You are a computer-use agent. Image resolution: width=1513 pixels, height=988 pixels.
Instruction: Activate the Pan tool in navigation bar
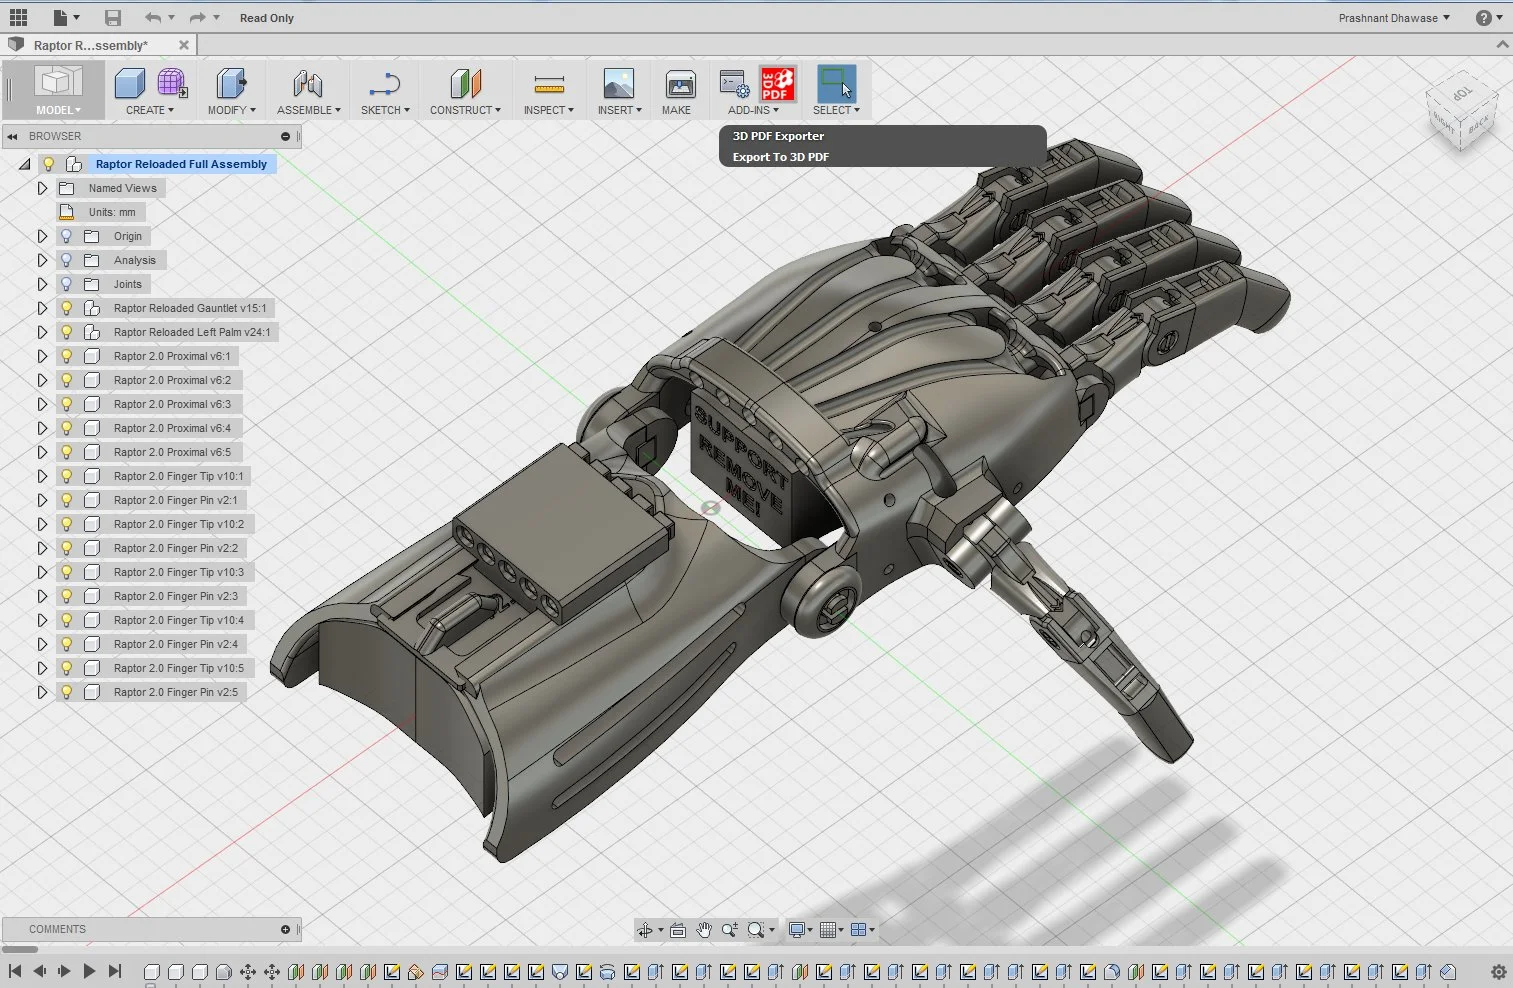[703, 929]
